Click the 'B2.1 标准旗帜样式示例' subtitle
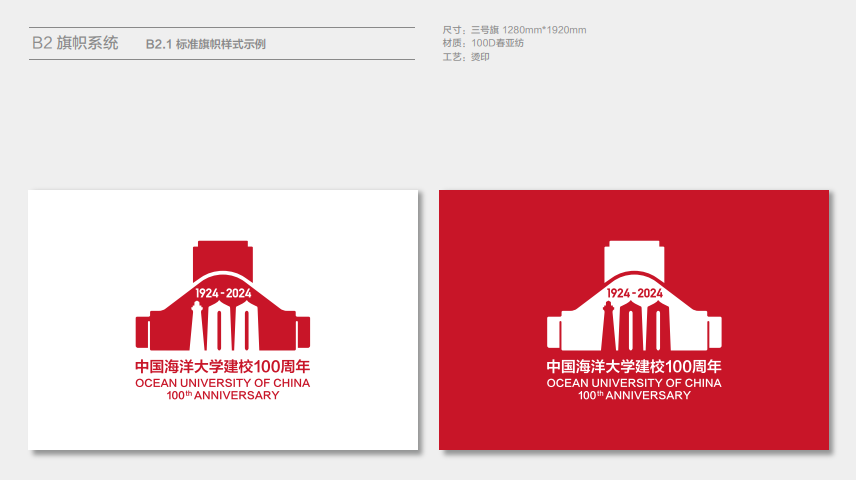The image size is (856, 480). [206, 44]
